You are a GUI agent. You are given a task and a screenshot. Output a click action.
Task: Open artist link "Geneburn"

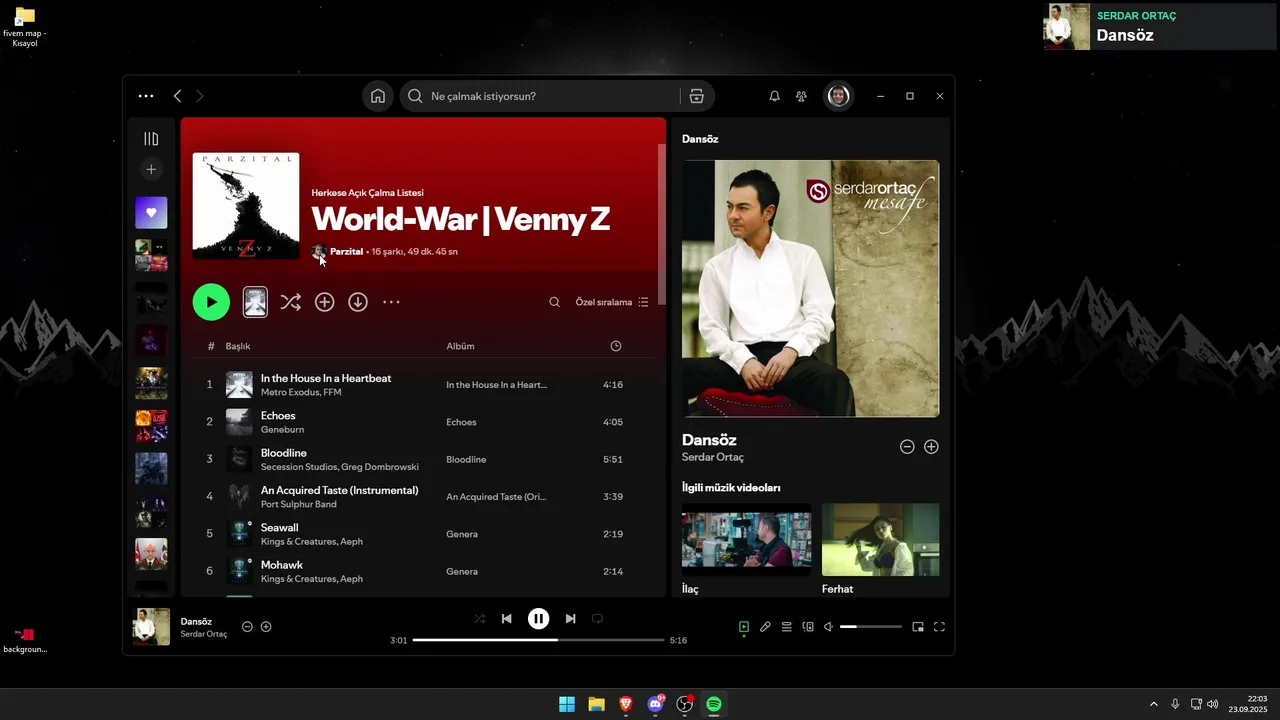[x=282, y=430]
